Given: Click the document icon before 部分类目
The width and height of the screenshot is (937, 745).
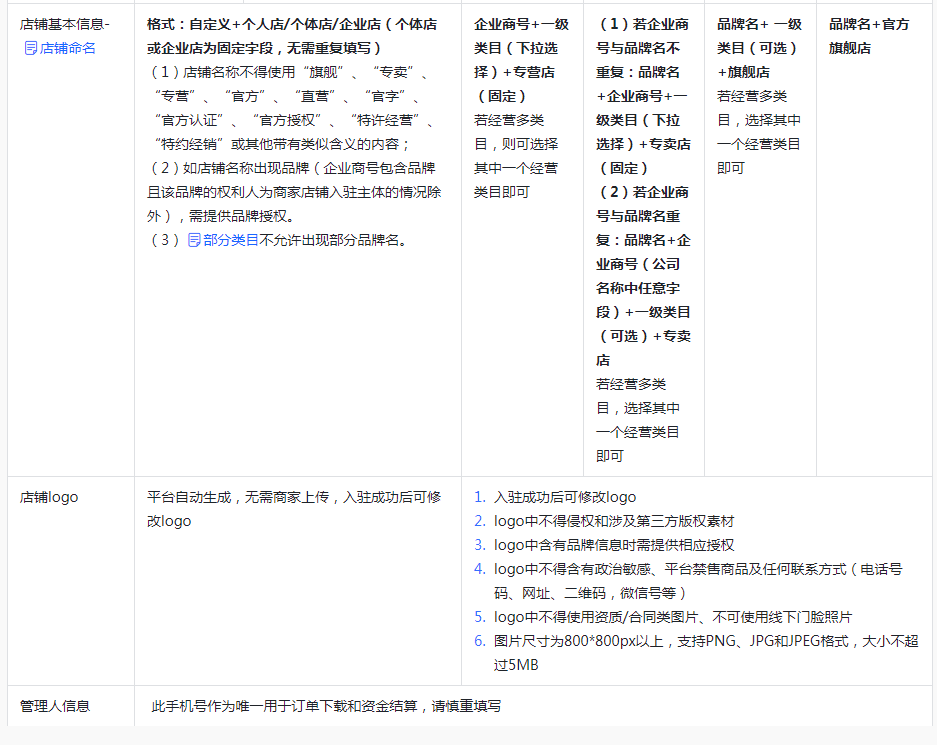Looking at the screenshot, I should [194, 240].
